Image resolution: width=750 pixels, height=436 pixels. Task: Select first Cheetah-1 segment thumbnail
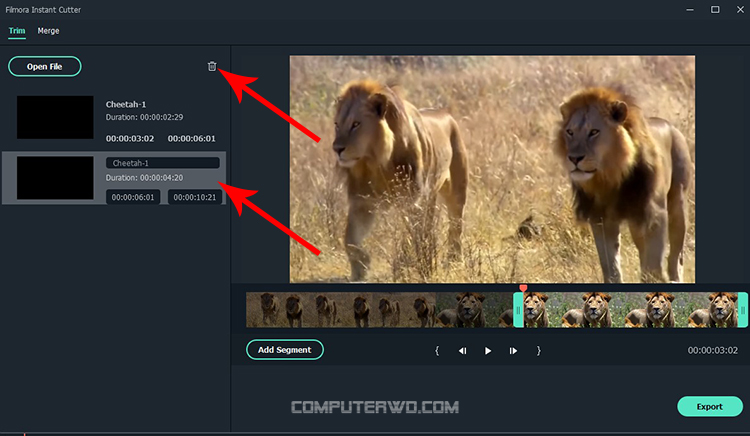point(55,117)
